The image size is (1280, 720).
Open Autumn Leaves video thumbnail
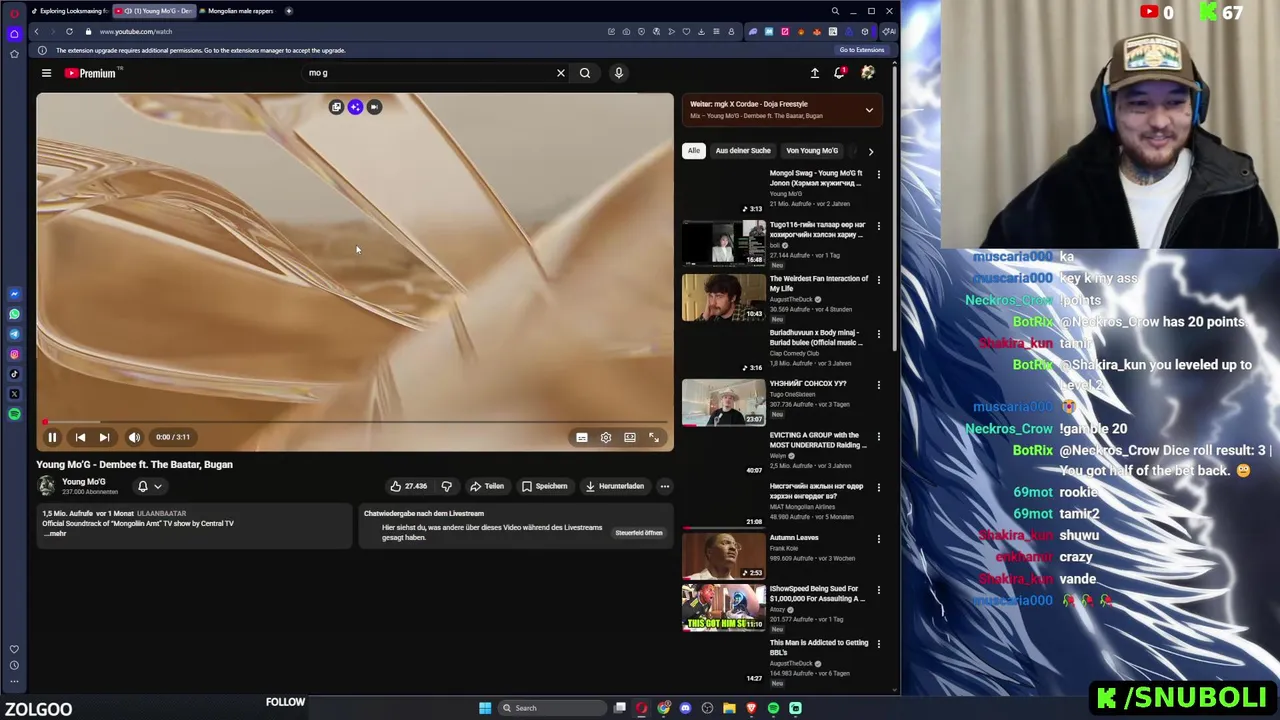(x=724, y=557)
